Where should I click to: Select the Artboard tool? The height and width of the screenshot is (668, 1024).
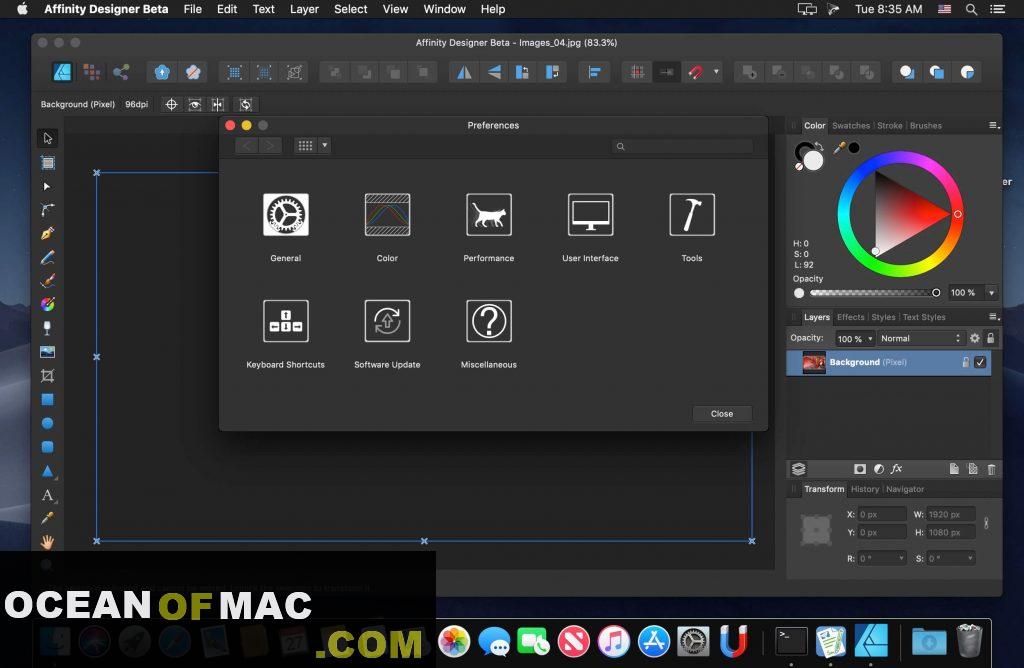(x=47, y=163)
